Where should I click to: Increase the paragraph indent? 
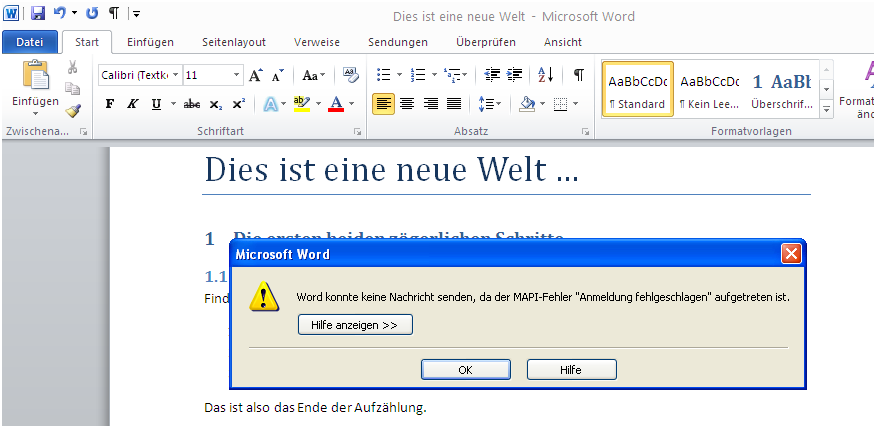tap(514, 75)
